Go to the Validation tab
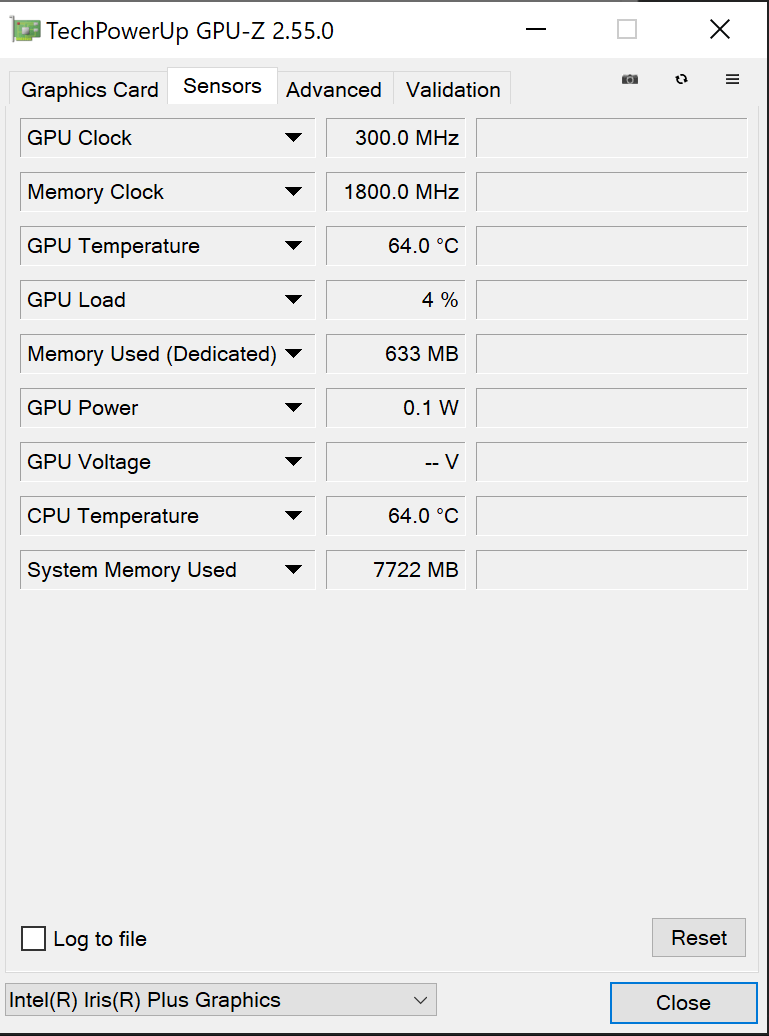Screen dimensions: 769x1036 453,89
